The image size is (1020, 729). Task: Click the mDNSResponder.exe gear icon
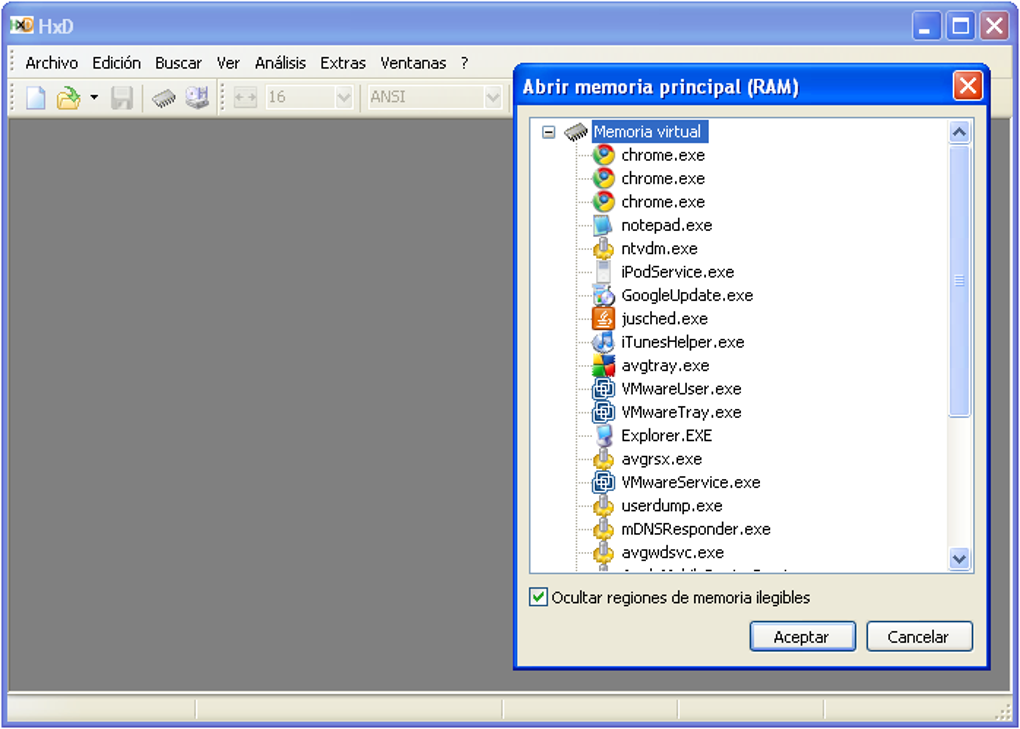point(603,529)
